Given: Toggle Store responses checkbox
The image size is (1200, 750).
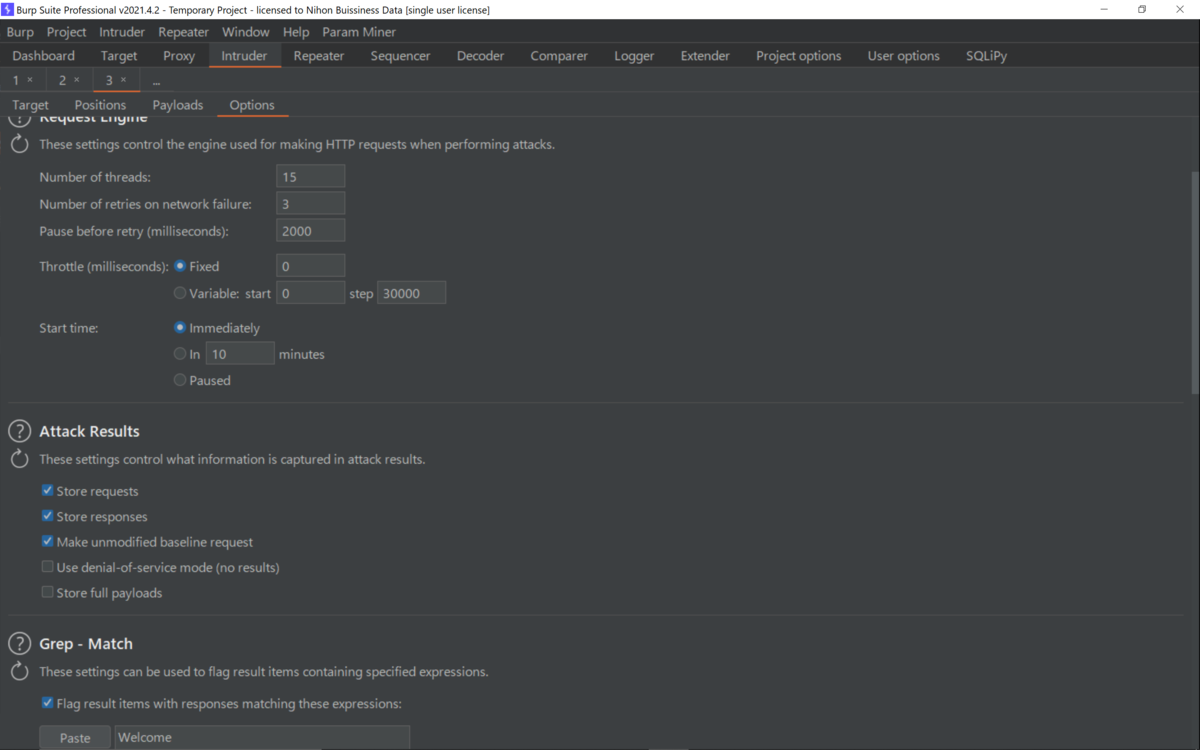Looking at the screenshot, I should 47,516.
